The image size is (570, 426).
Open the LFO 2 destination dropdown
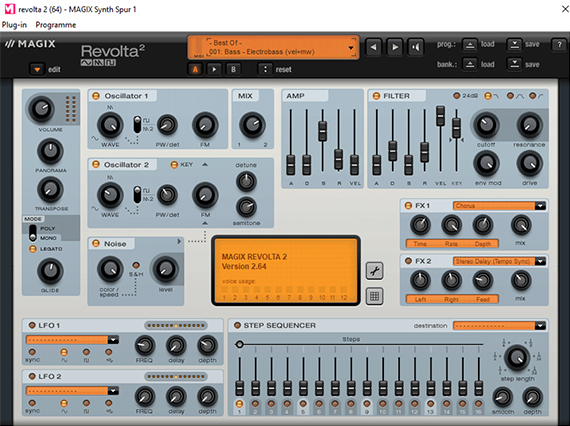(x=72, y=391)
